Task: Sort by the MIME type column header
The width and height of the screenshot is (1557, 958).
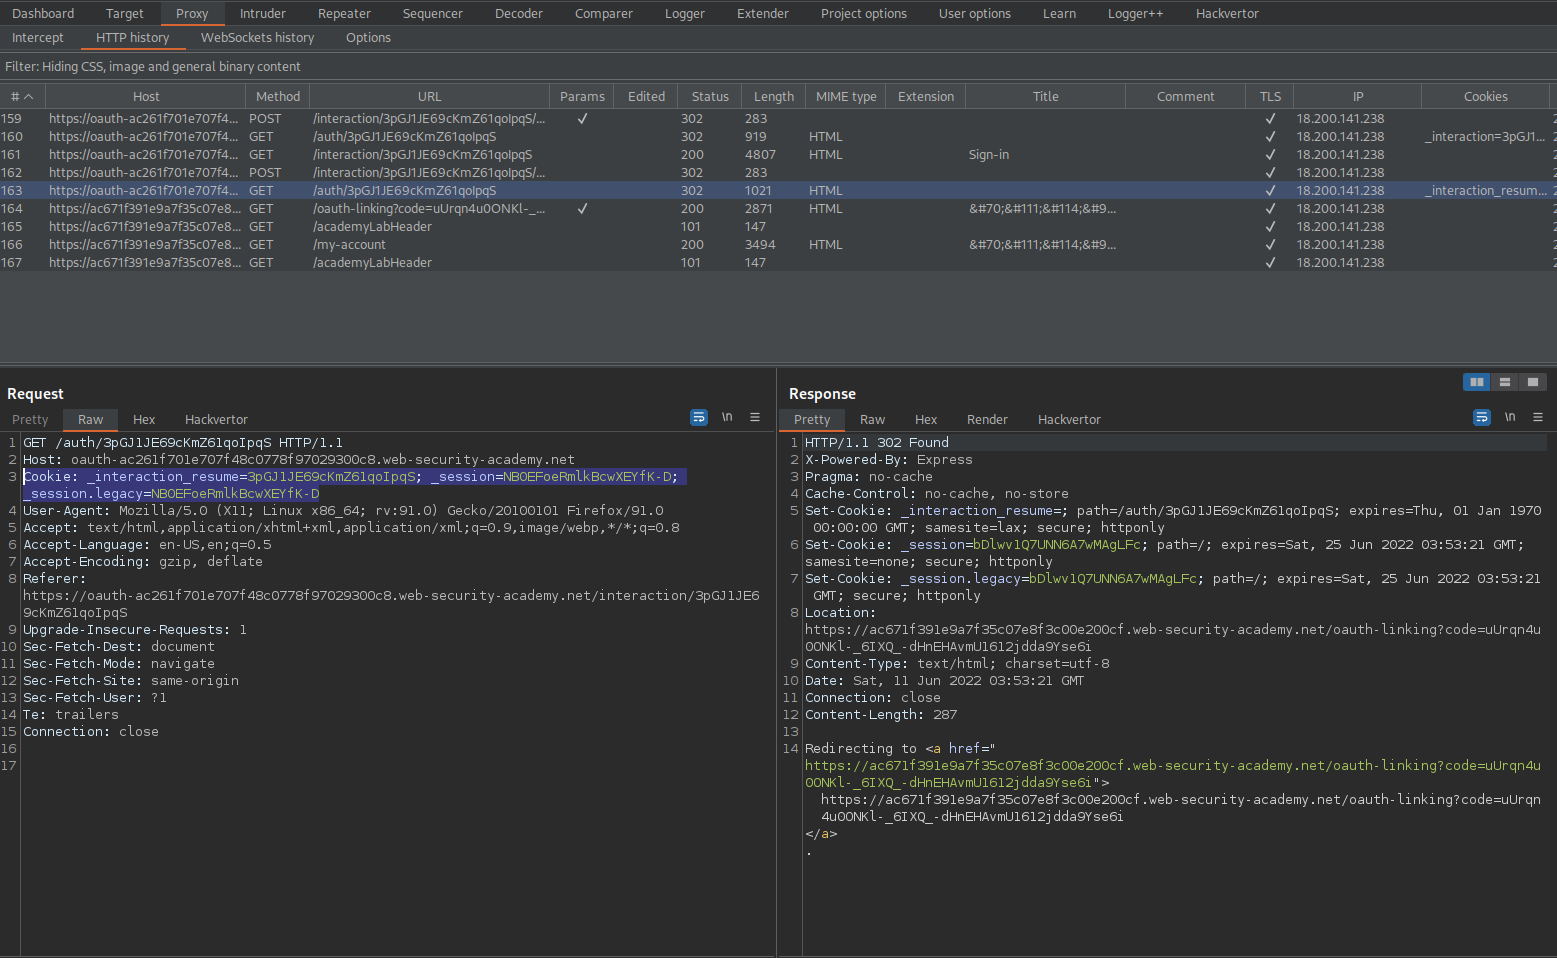Action: [x=846, y=97]
